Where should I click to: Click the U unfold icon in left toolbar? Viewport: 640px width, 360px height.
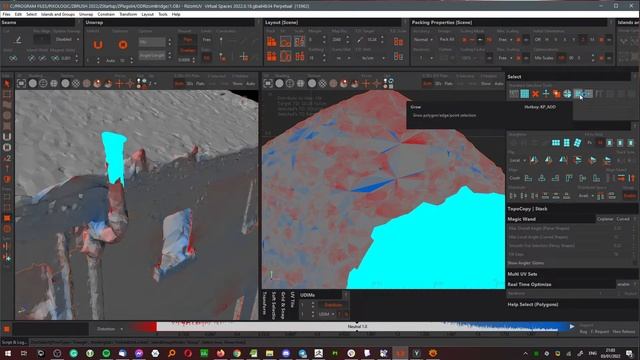(x=7, y=137)
